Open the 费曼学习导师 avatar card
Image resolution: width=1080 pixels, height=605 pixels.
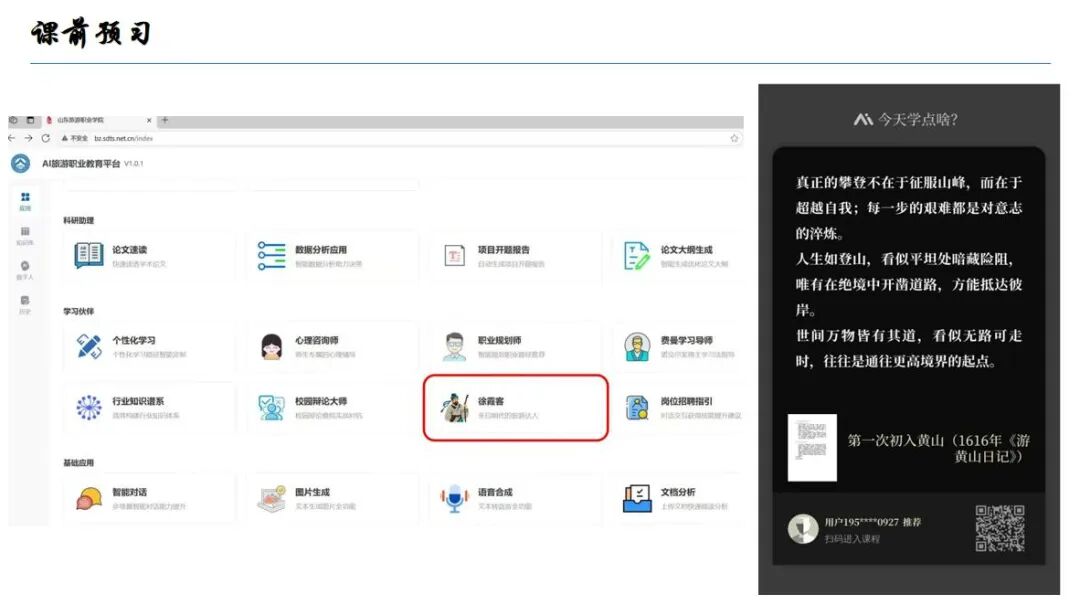coord(678,347)
